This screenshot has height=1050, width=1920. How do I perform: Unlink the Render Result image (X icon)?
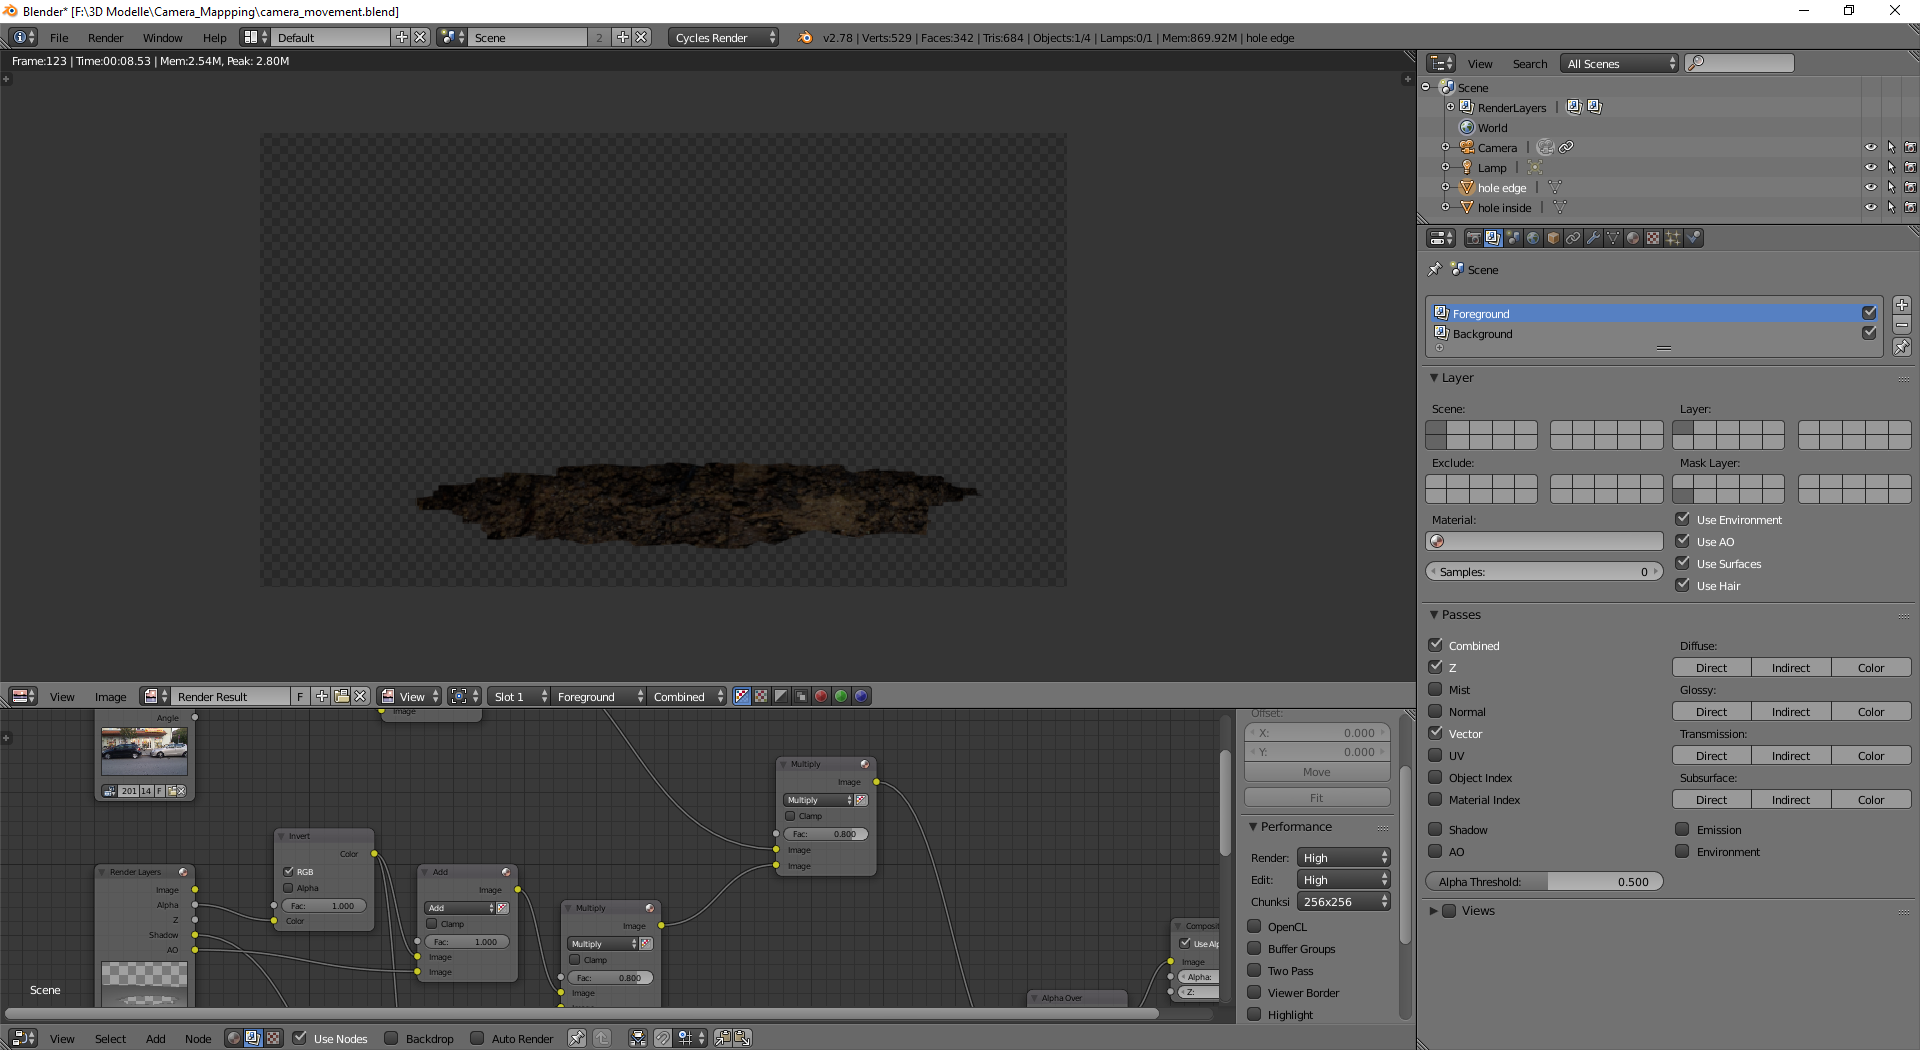(361, 696)
